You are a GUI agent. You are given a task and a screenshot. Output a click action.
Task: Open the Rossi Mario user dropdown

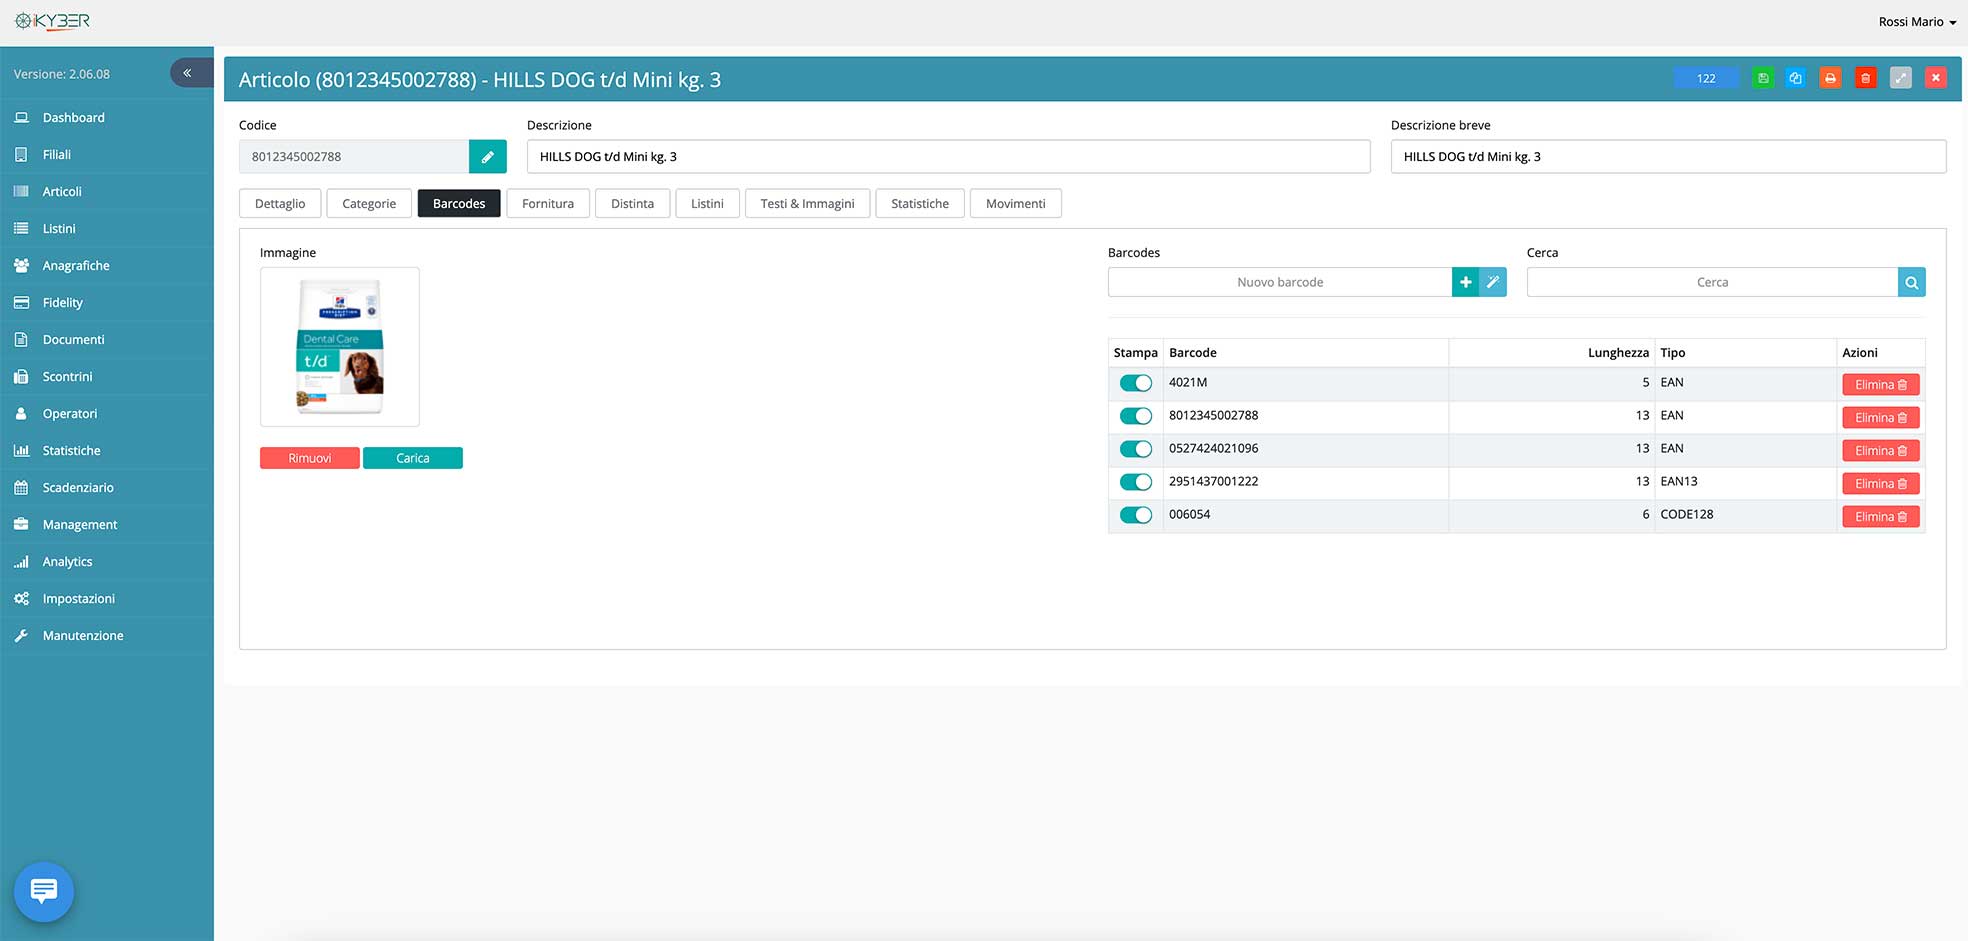[1917, 22]
